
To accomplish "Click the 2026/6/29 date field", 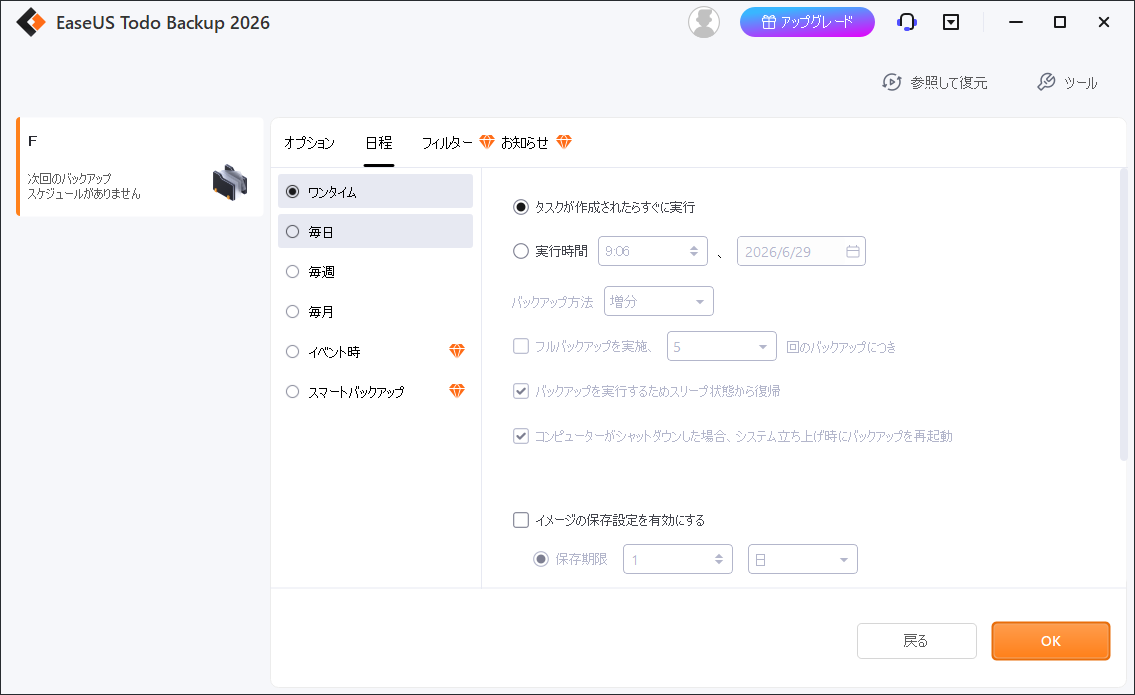I will pos(801,251).
